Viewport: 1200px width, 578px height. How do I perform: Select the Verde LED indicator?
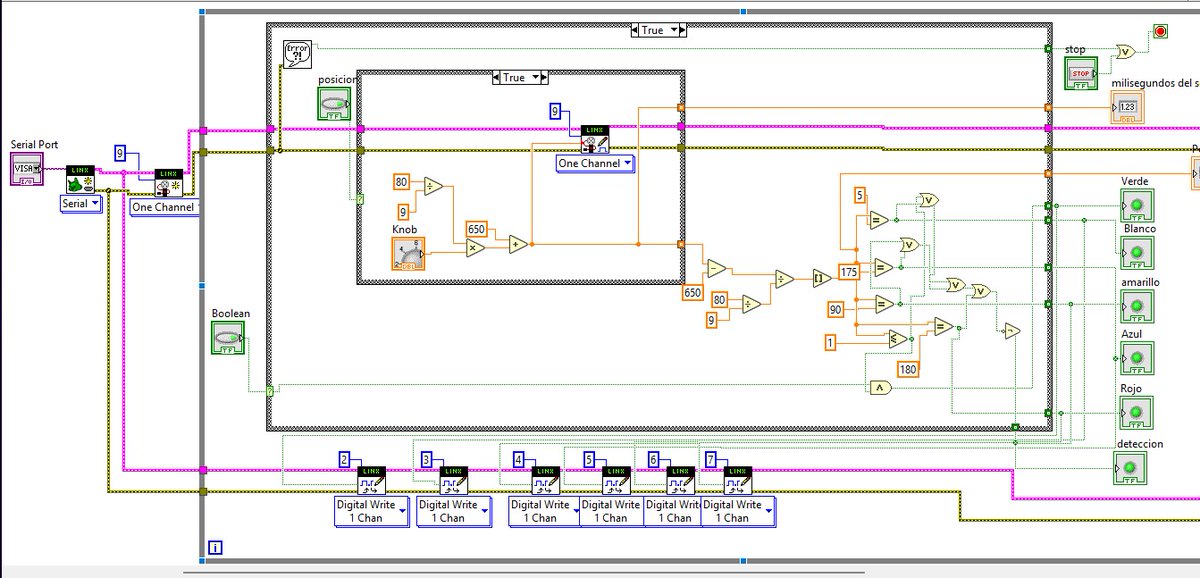[1136, 205]
